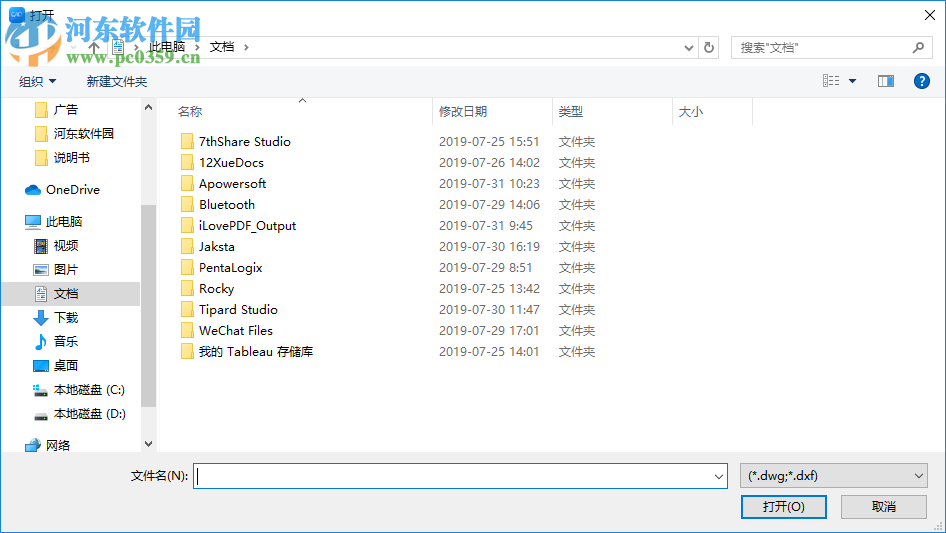Click sidebar scrollbar up arrow
946x533 pixels.
point(148,107)
